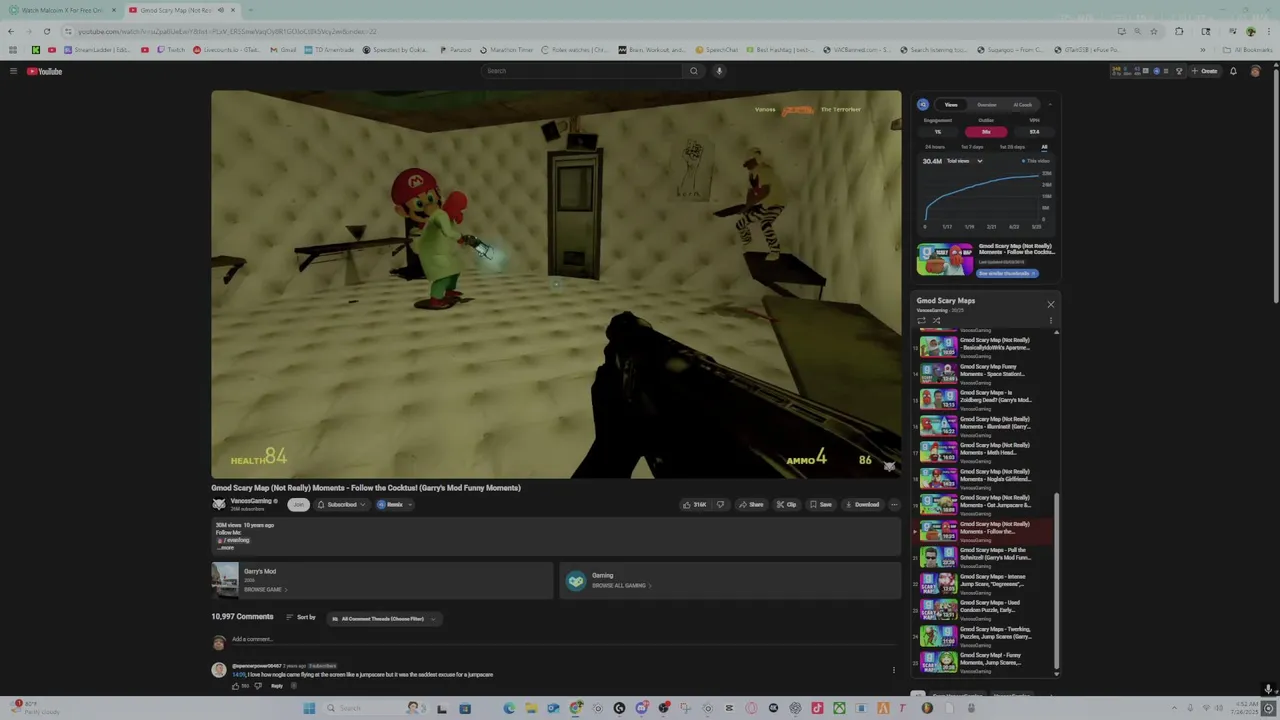The width and height of the screenshot is (1280, 720).
Task: Click the playlist loop icon
Action: tap(922, 321)
